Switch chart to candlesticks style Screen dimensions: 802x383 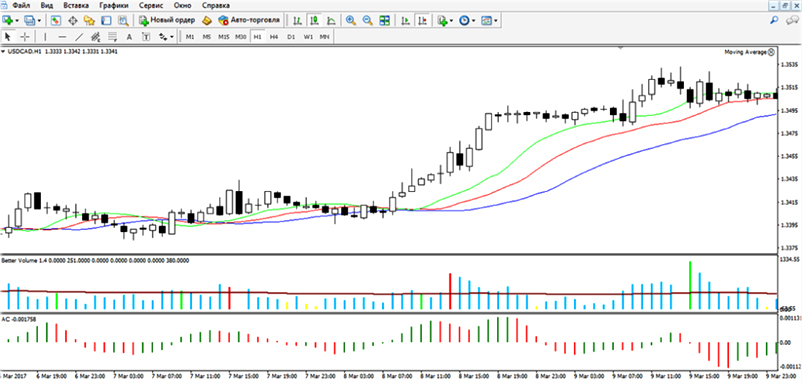(314, 20)
